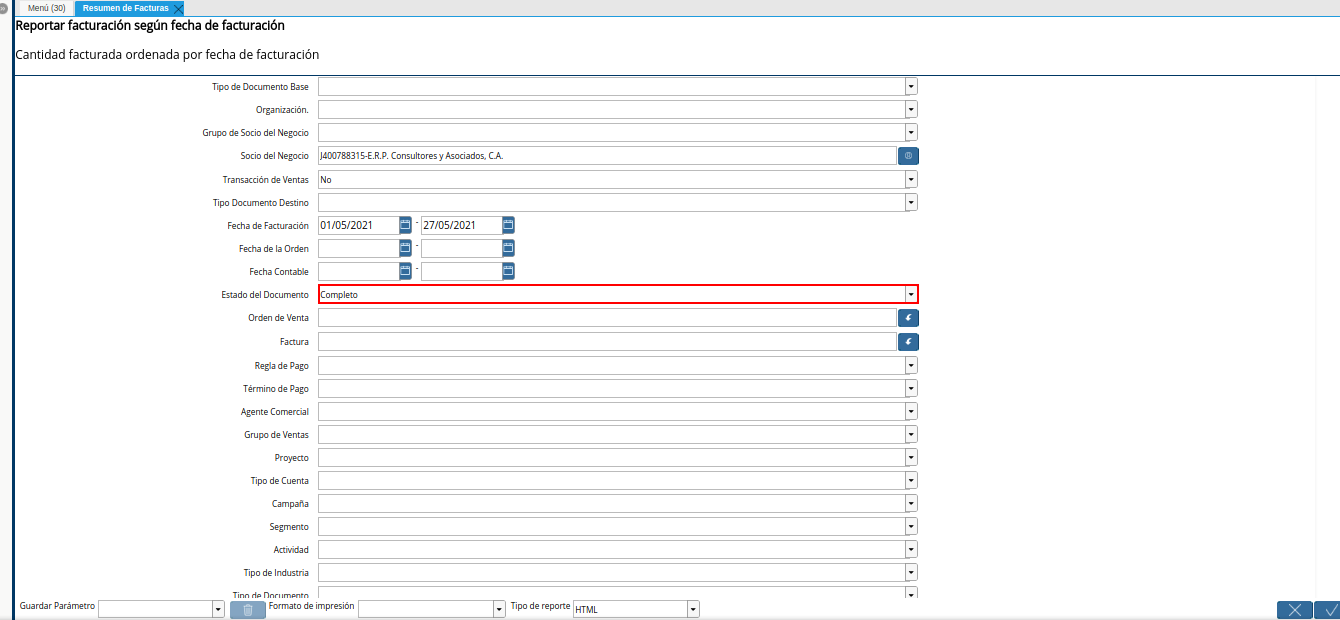
Task: Open Fecha de Facturación end calendar
Action: coord(508,225)
